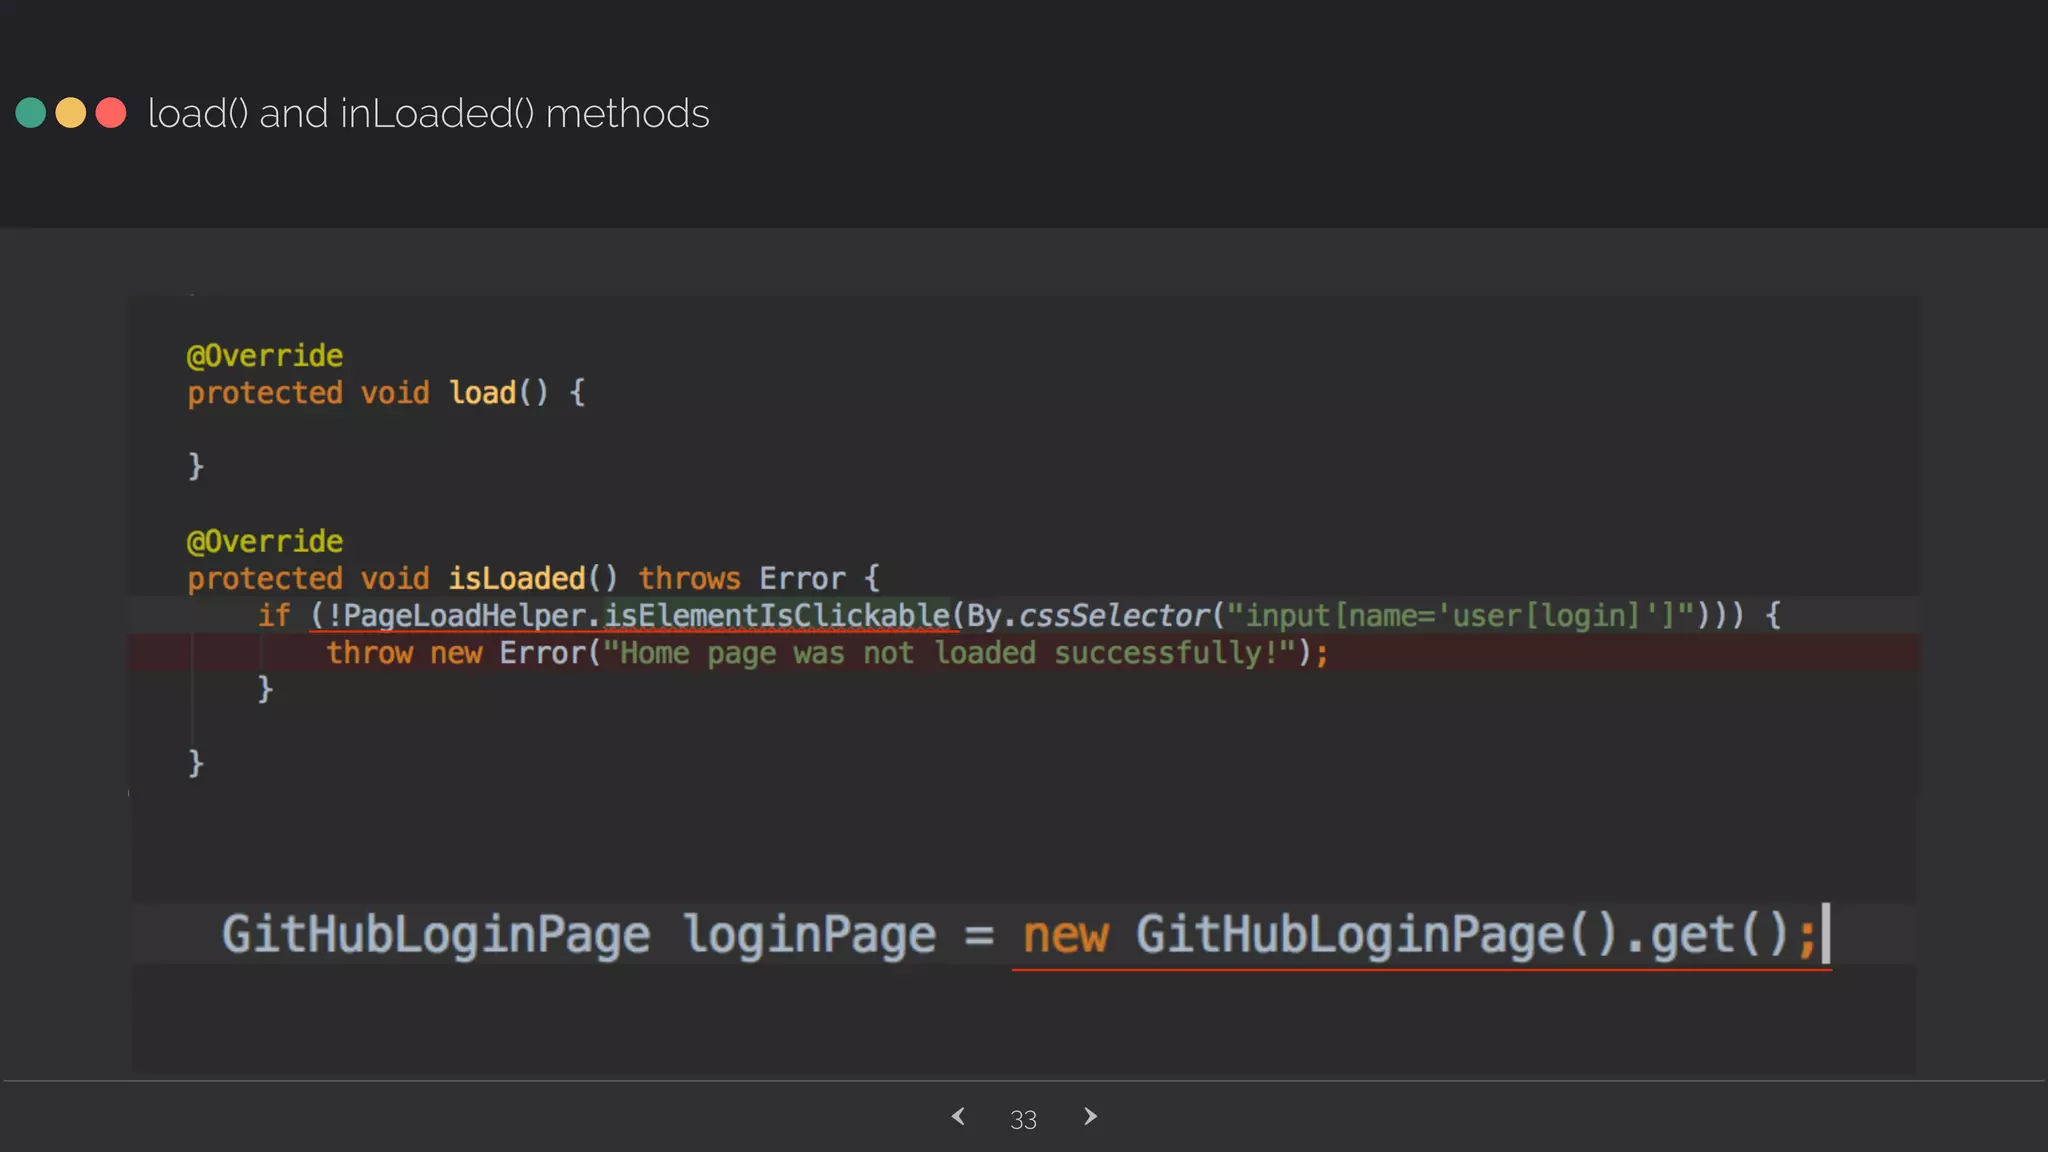
Task: Click the isLoaded() method name
Action: coord(516,578)
